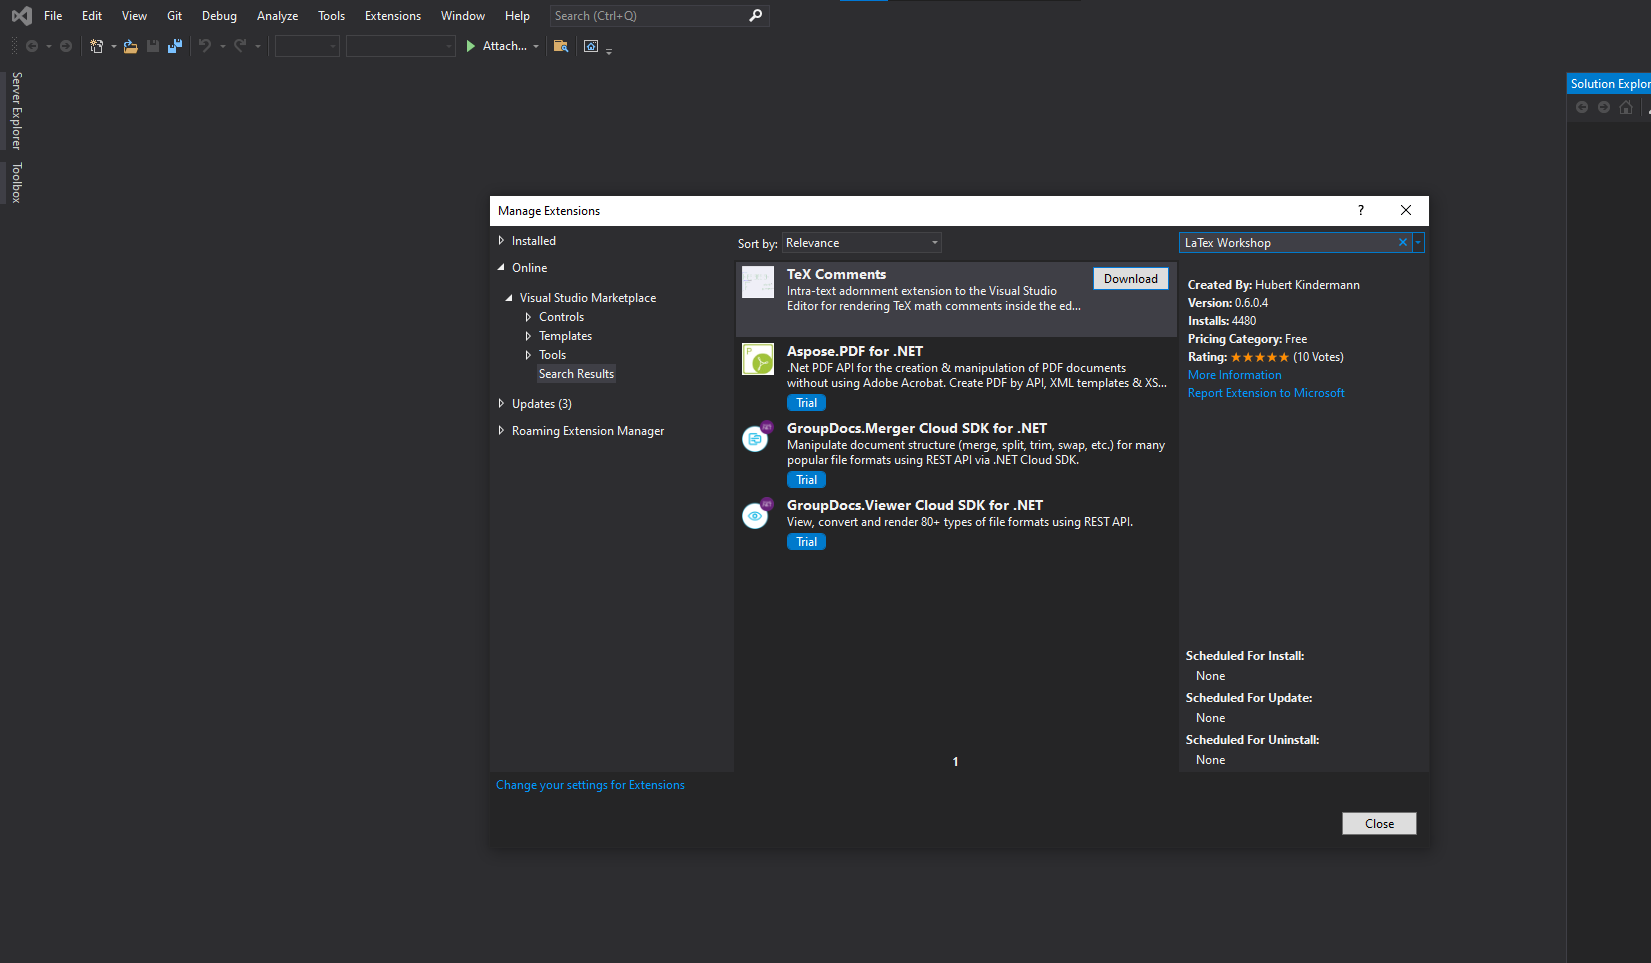Screen dimensions: 1651x963
Task: Expand the Updates (3) category
Action: [x=501, y=403]
